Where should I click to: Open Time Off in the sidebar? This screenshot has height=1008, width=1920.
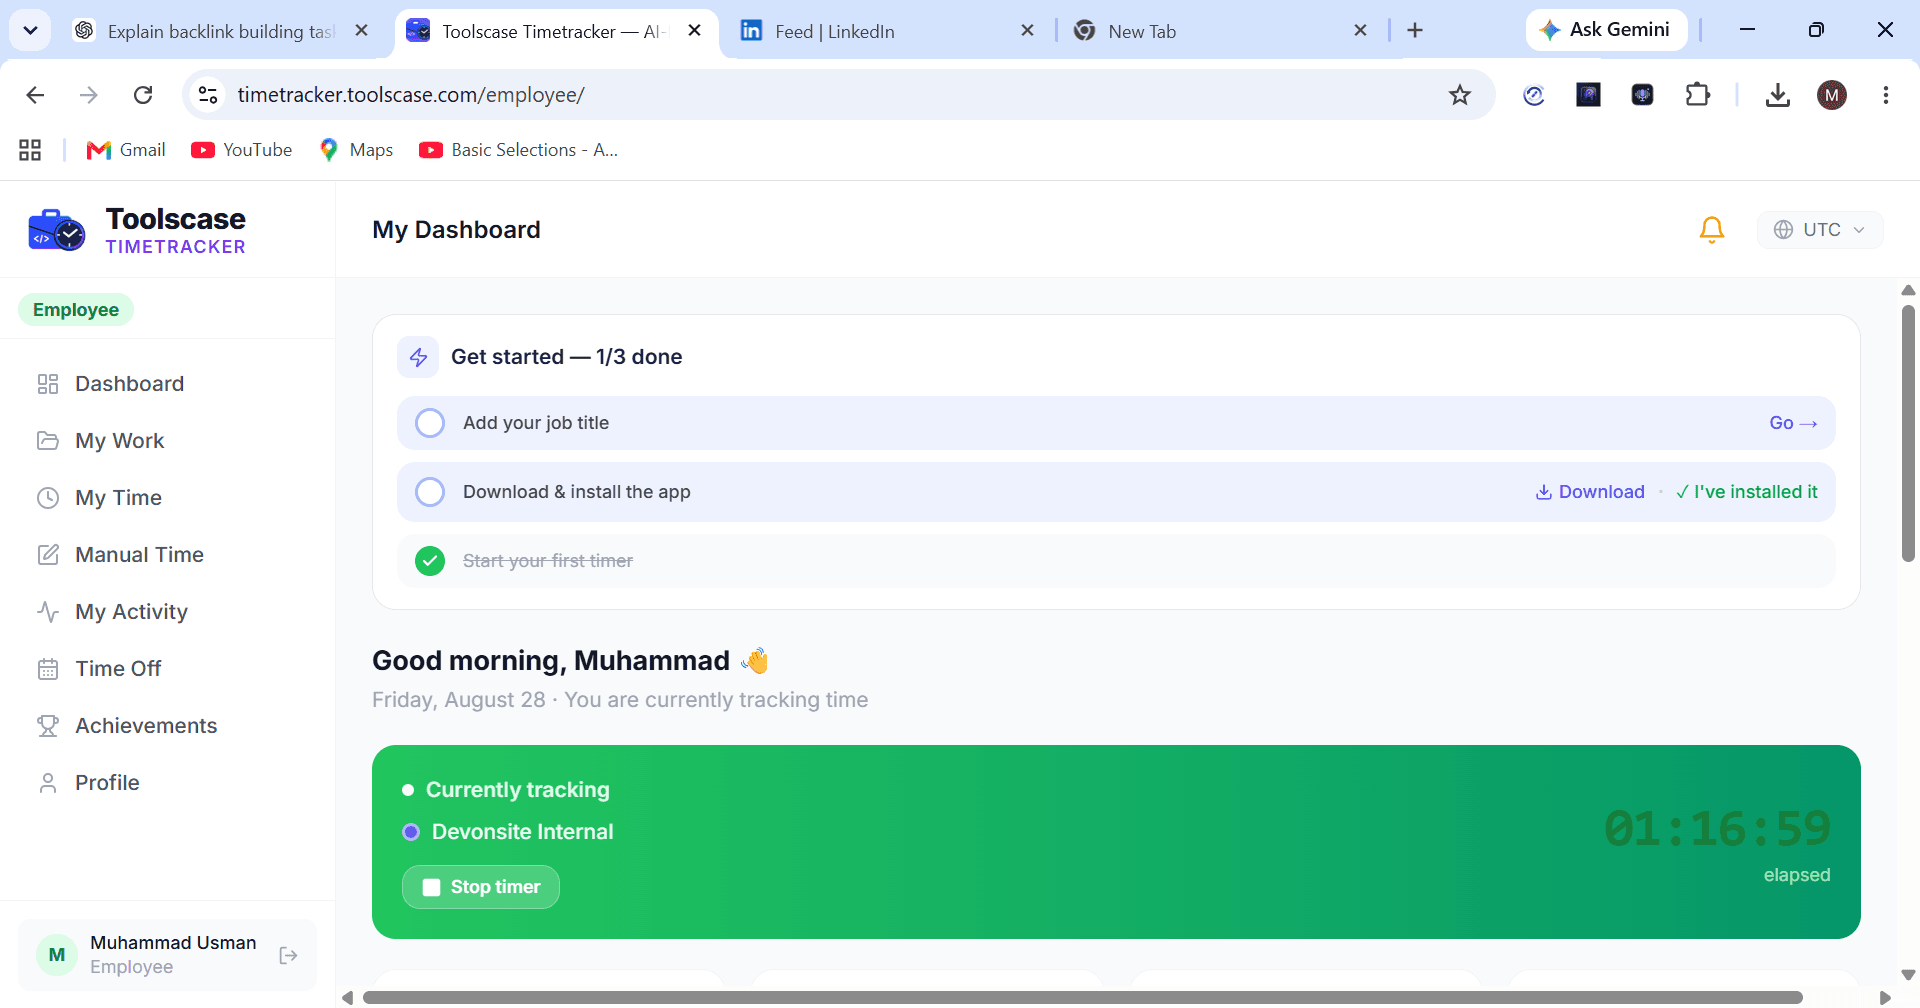pos(118,669)
